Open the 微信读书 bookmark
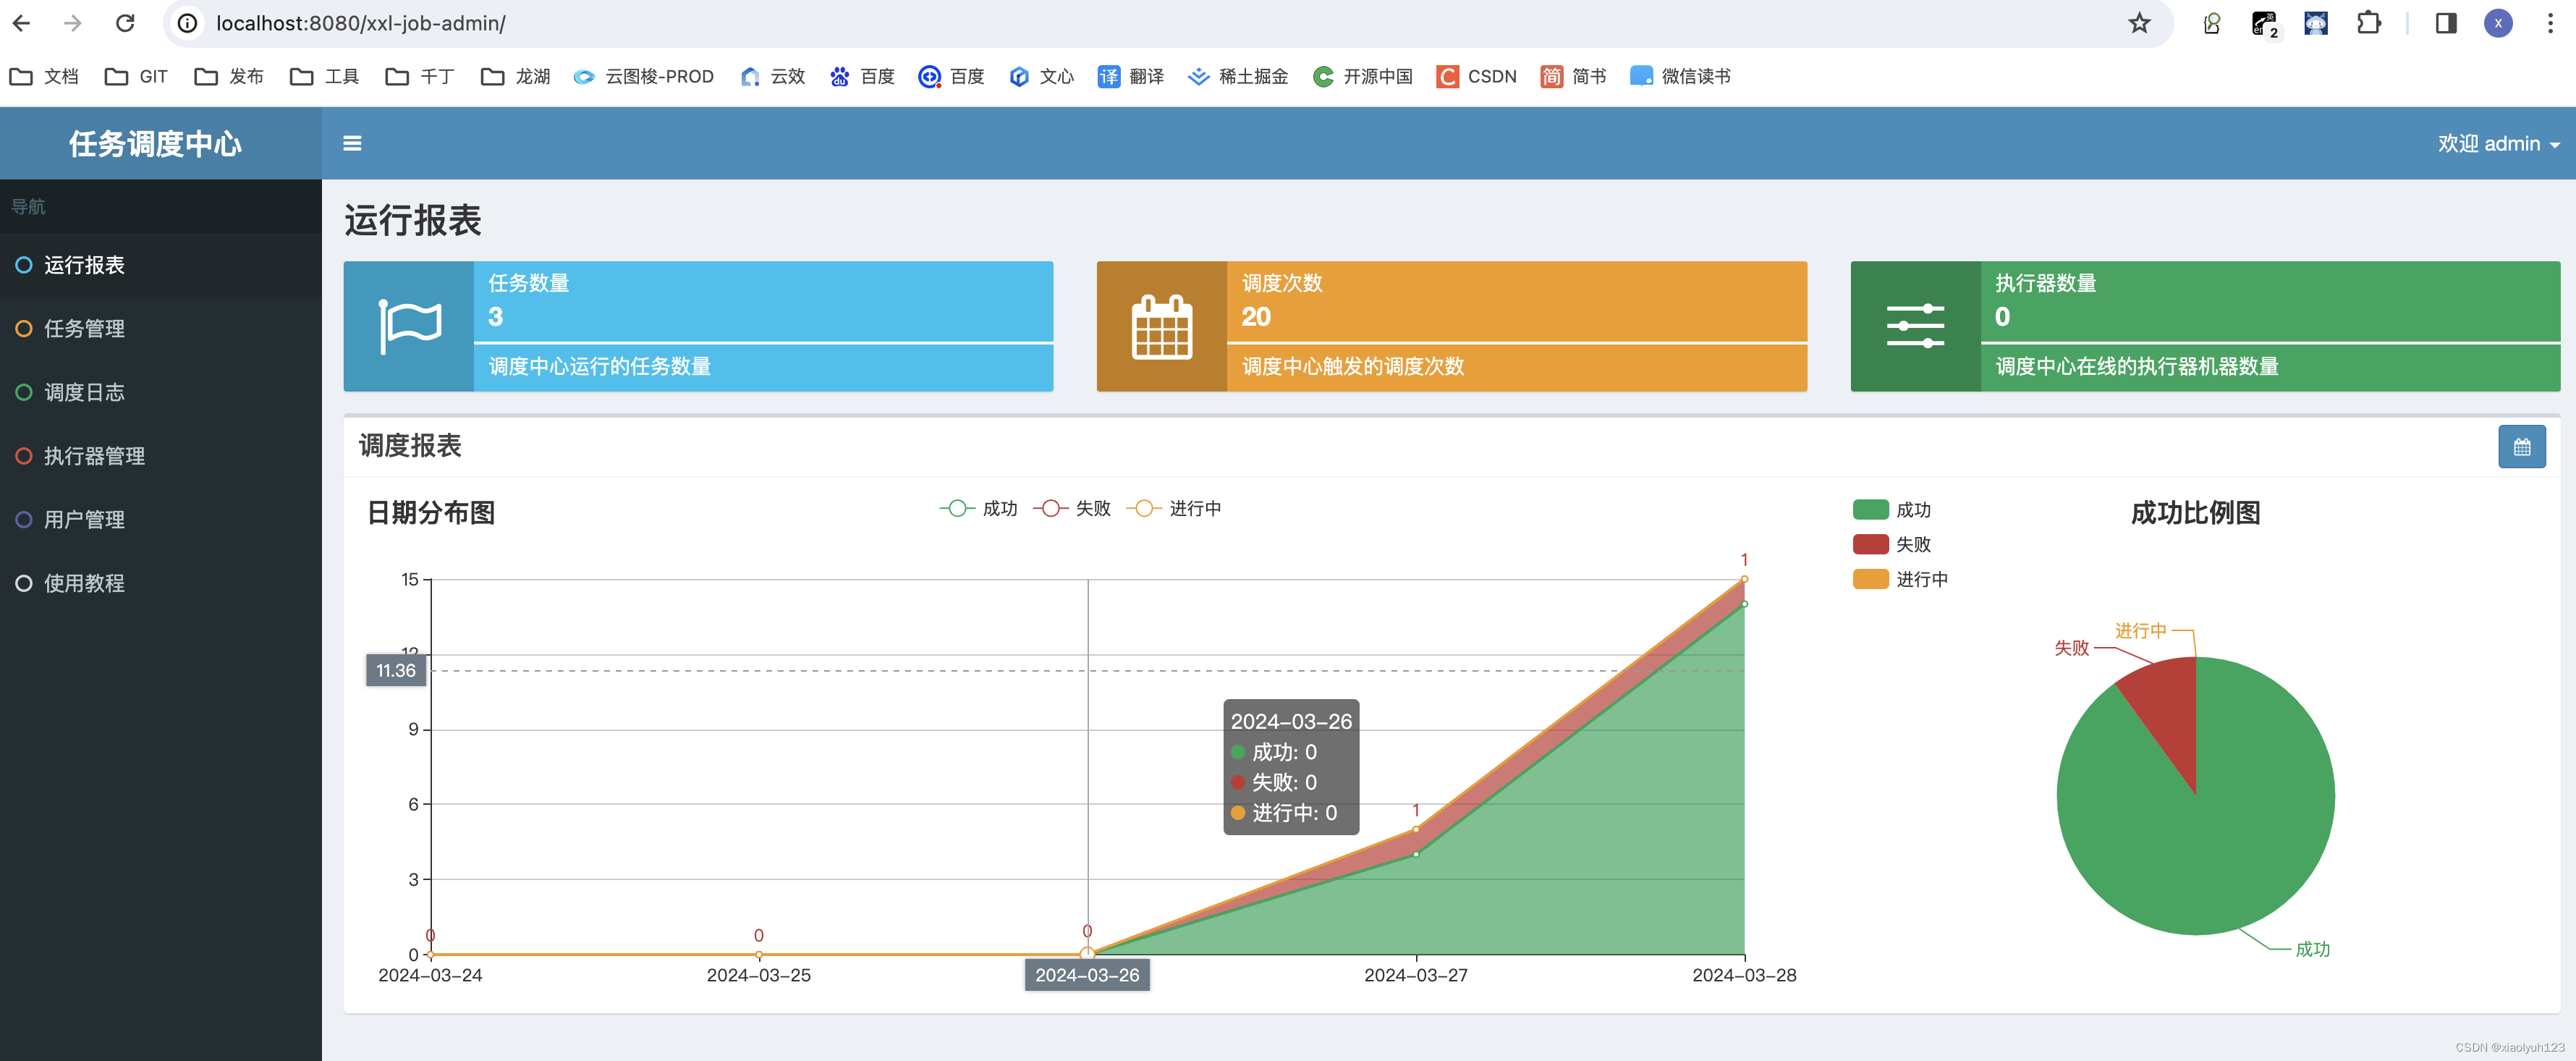The width and height of the screenshot is (2576, 1061). (x=1680, y=76)
